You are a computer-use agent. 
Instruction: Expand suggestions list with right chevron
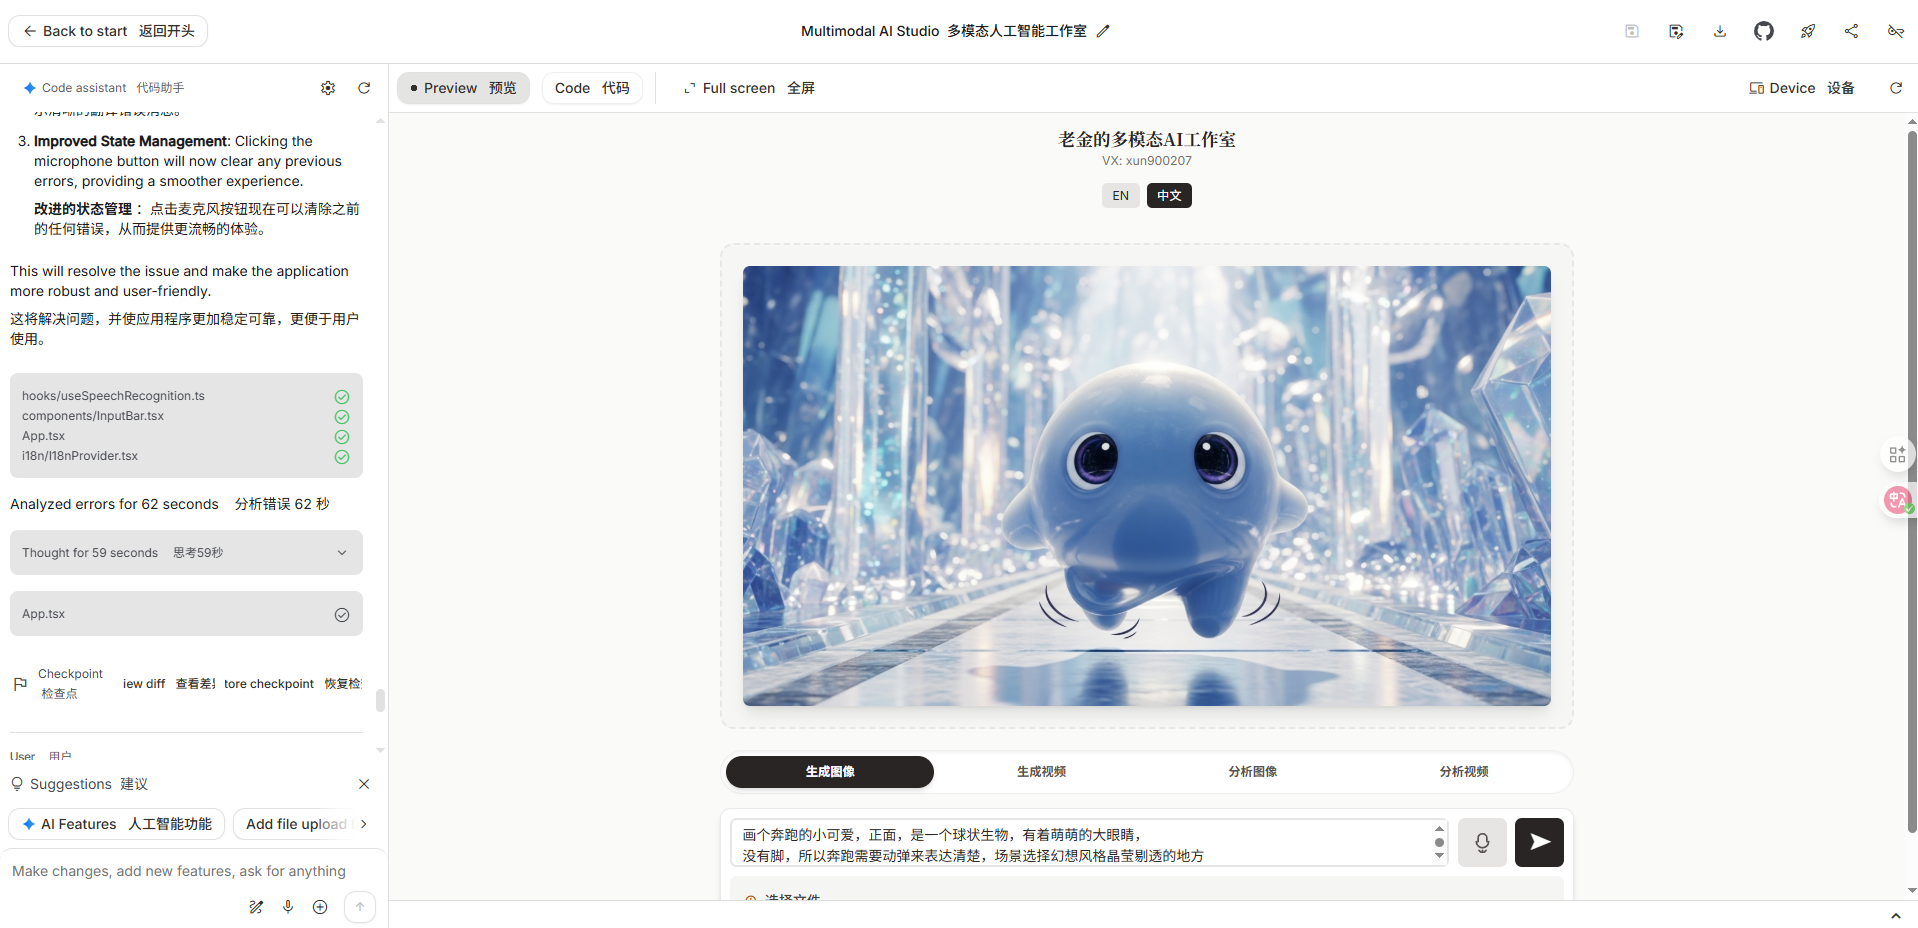[364, 824]
